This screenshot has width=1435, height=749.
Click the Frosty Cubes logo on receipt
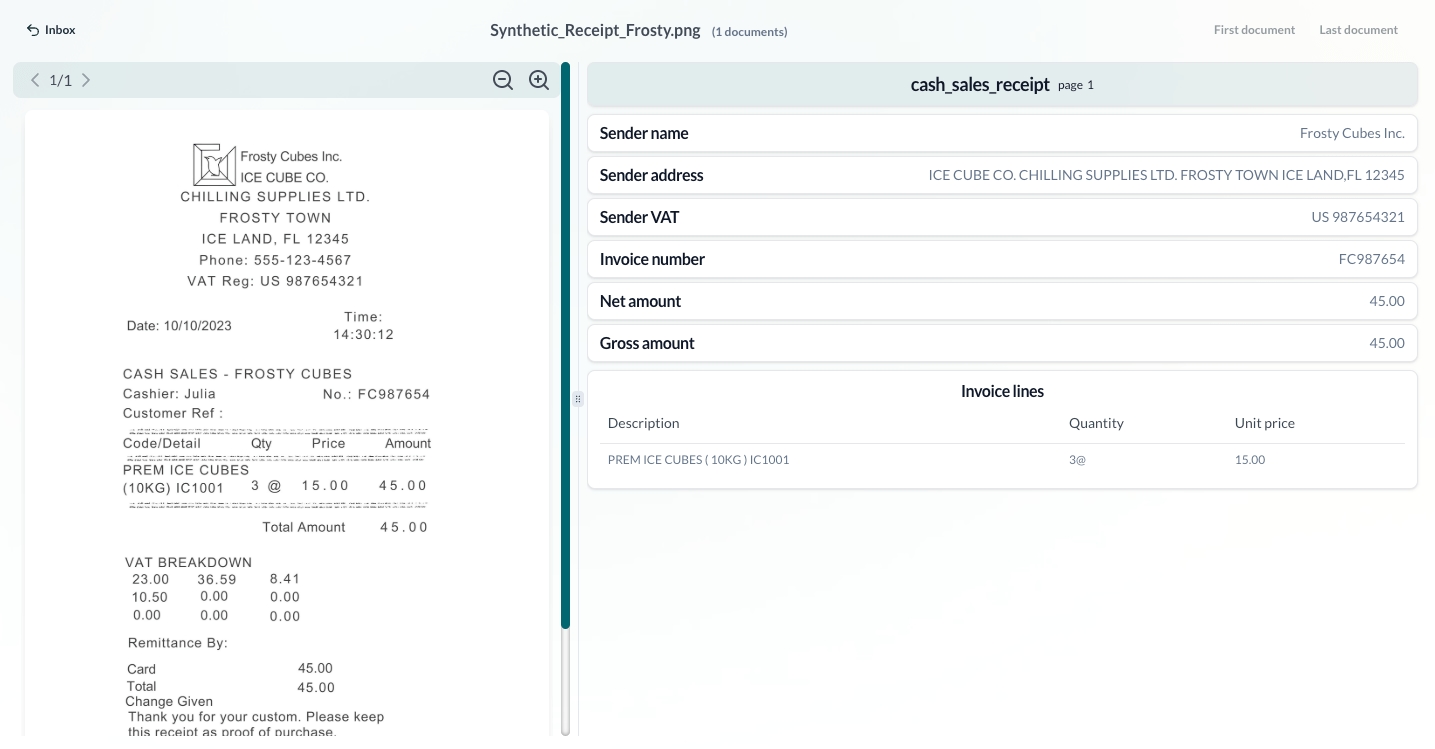click(x=214, y=165)
